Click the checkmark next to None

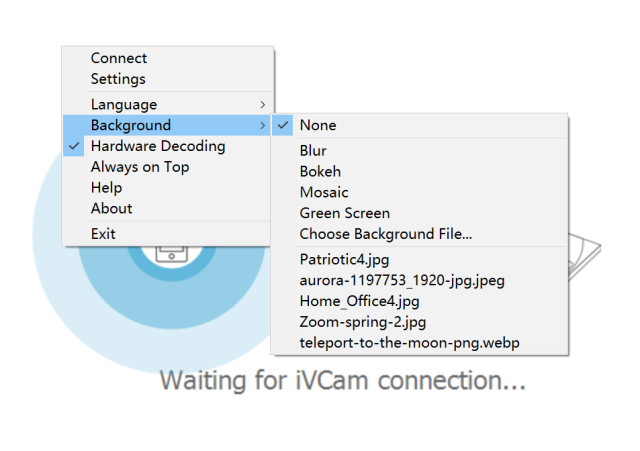tap(283, 125)
